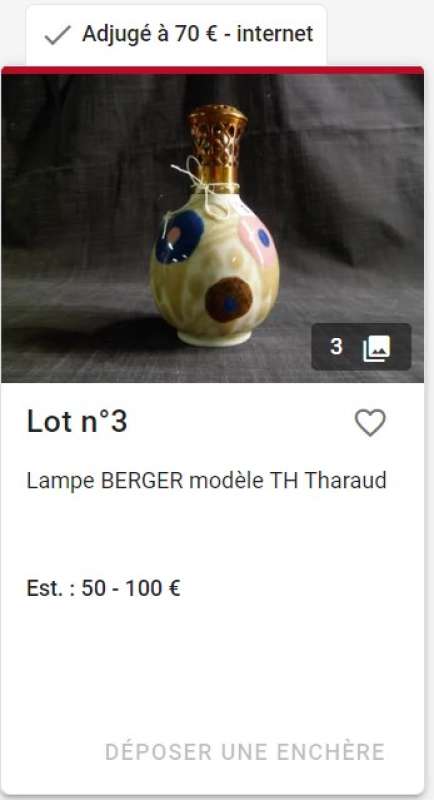
Task: Click the white base of the lamp
Action: point(214,337)
